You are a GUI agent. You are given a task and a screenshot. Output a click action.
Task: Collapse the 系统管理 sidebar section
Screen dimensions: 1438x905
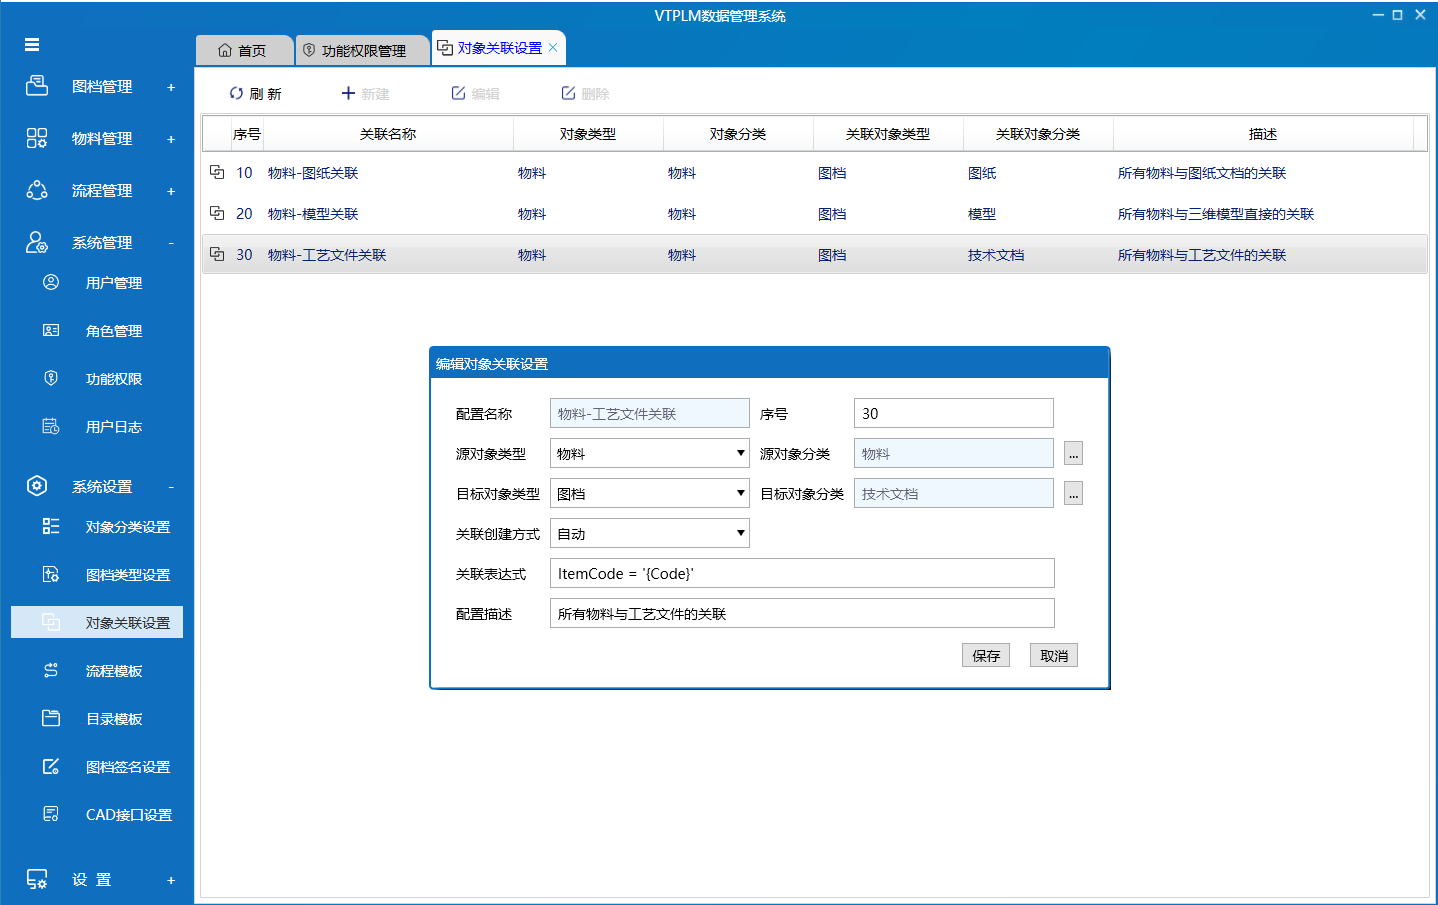click(171, 243)
